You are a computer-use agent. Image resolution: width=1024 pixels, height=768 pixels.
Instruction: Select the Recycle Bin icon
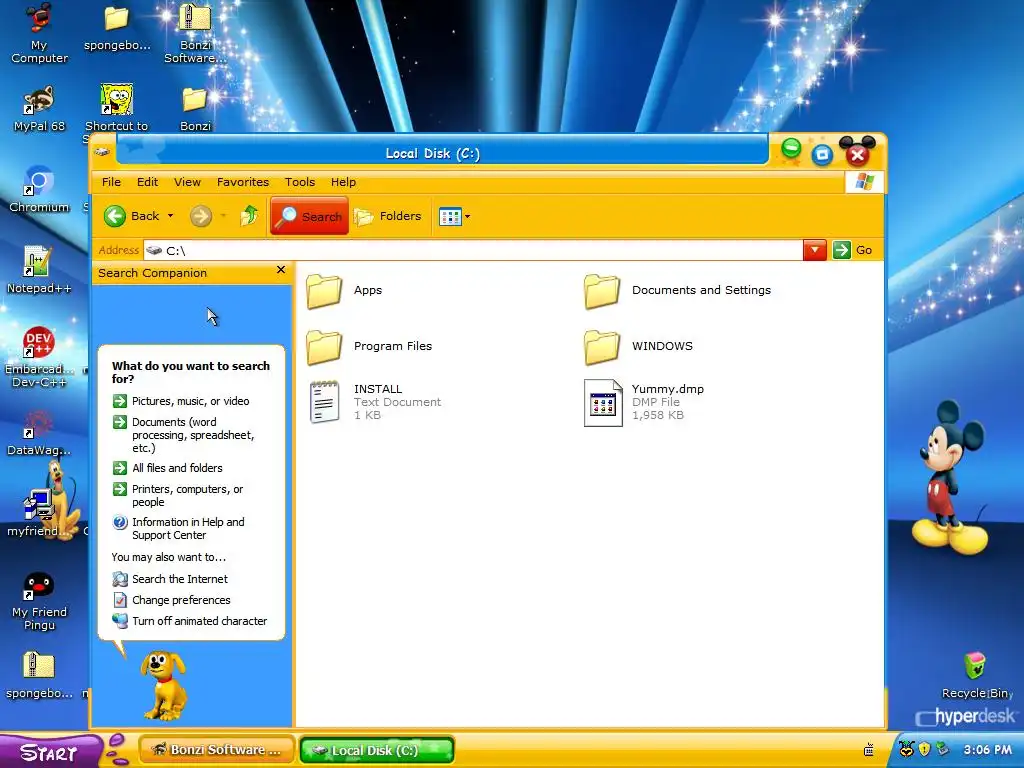(x=976, y=675)
